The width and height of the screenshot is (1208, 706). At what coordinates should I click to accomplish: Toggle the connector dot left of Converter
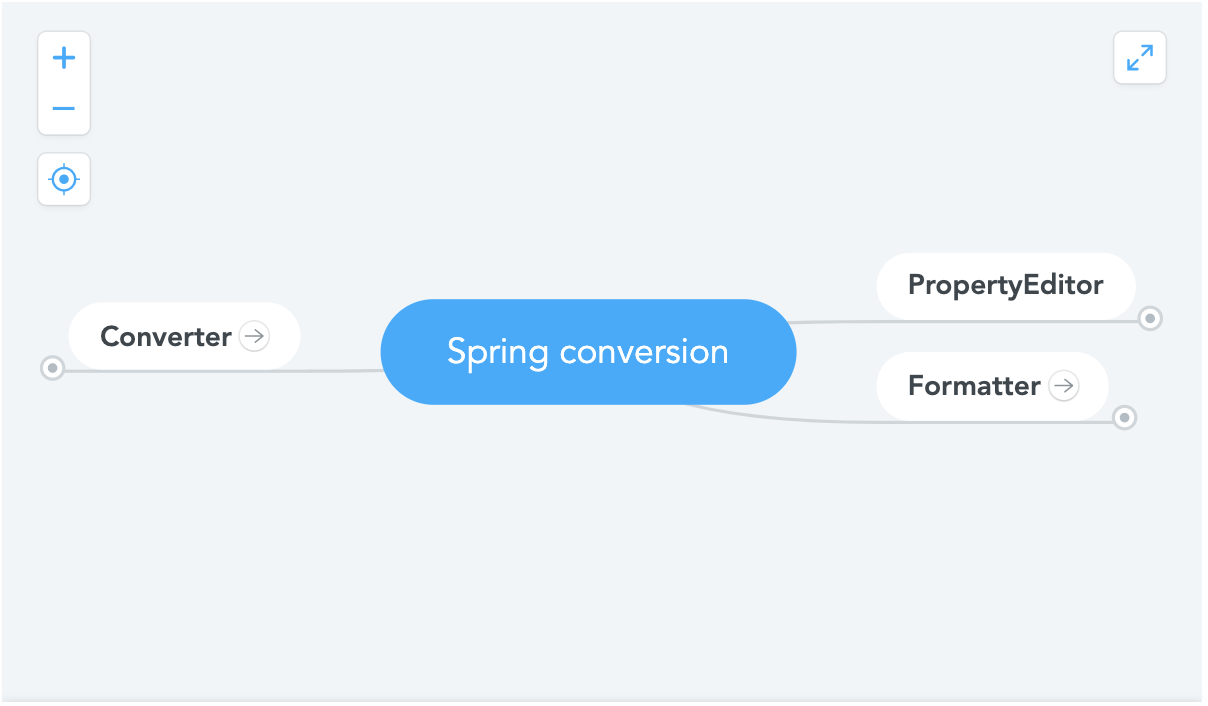point(52,368)
